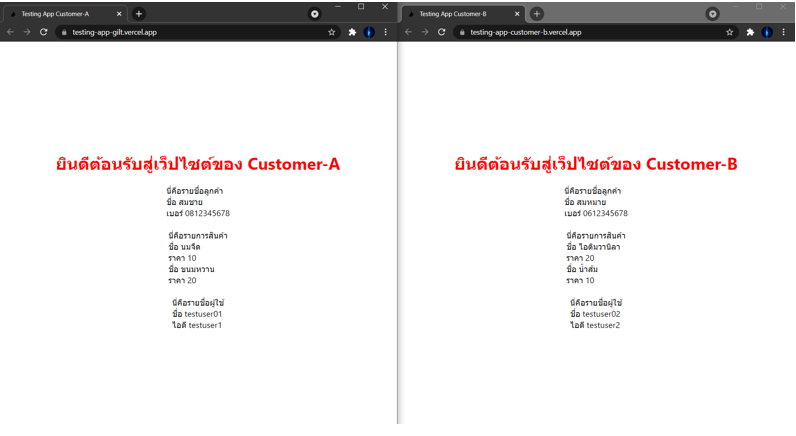Click the lock icon for testing-app-gilt.vercel.app
This screenshot has height=436, width=796.
point(64,32)
